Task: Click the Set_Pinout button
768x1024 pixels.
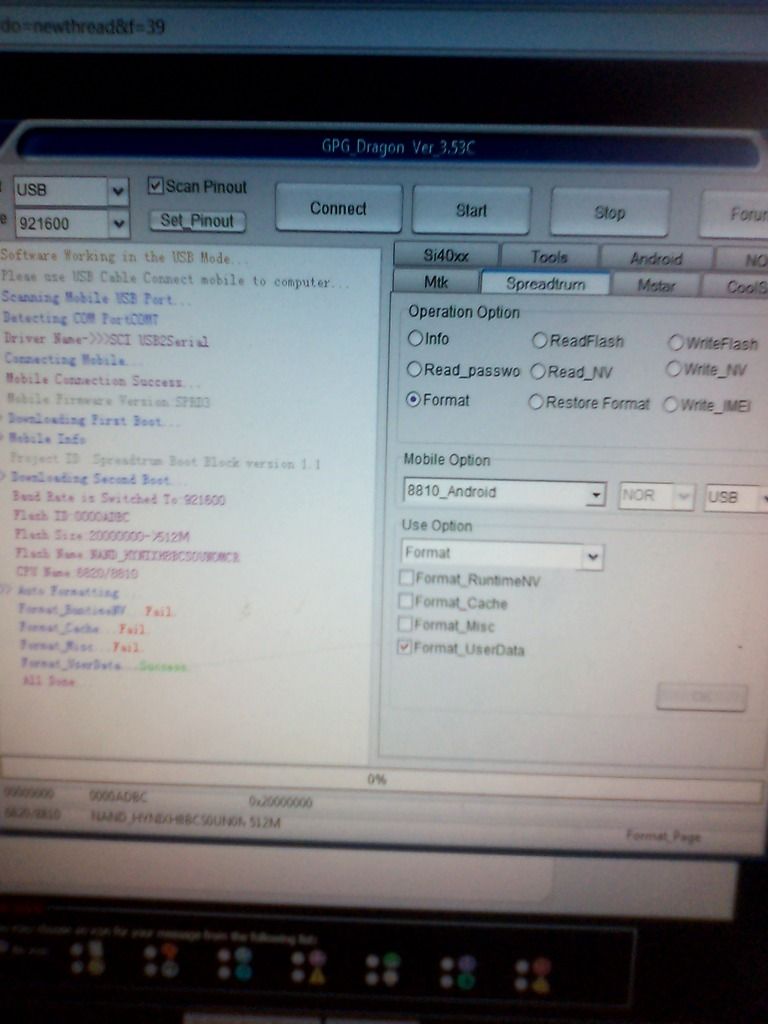Action: [x=197, y=221]
